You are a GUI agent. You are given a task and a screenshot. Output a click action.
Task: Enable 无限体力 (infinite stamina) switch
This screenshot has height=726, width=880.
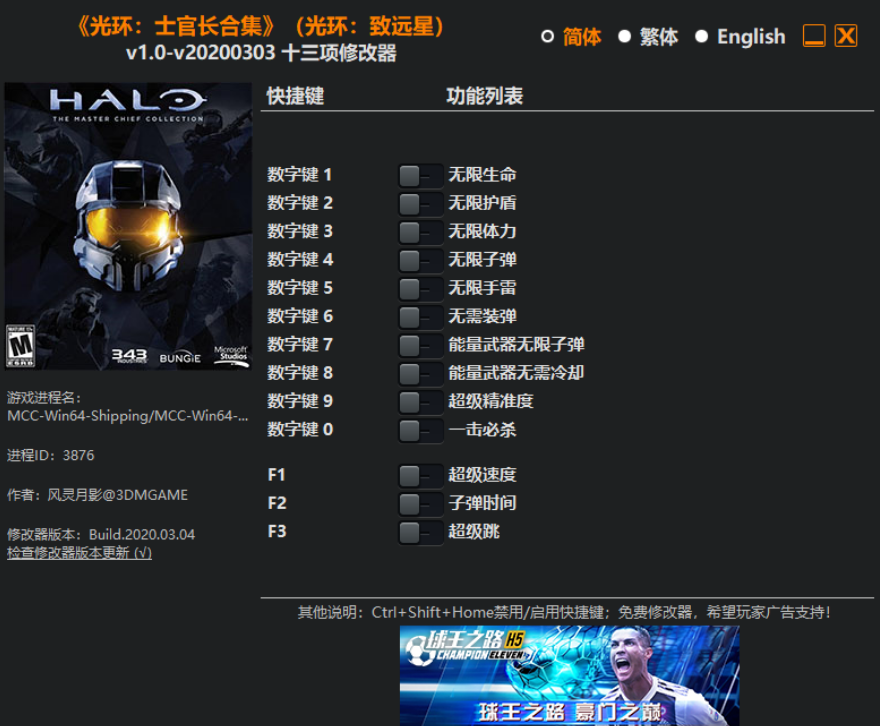pos(420,232)
